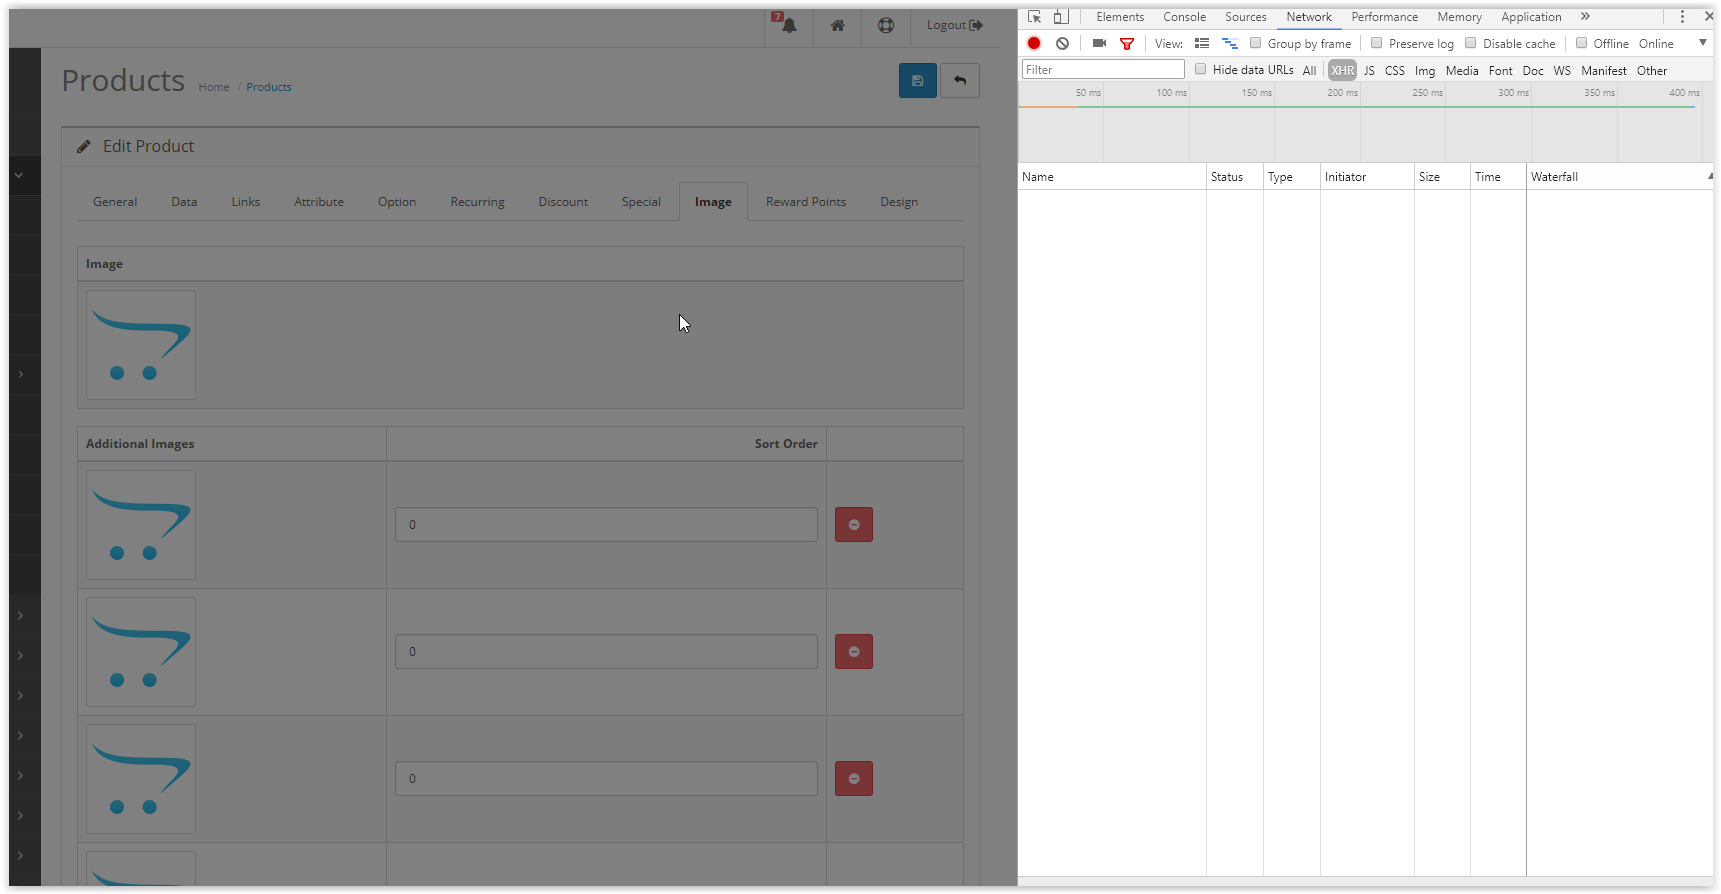Viewport: 1721px width, 894px height.
Task: Open DevTools Elements tab
Action: point(1120,17)
